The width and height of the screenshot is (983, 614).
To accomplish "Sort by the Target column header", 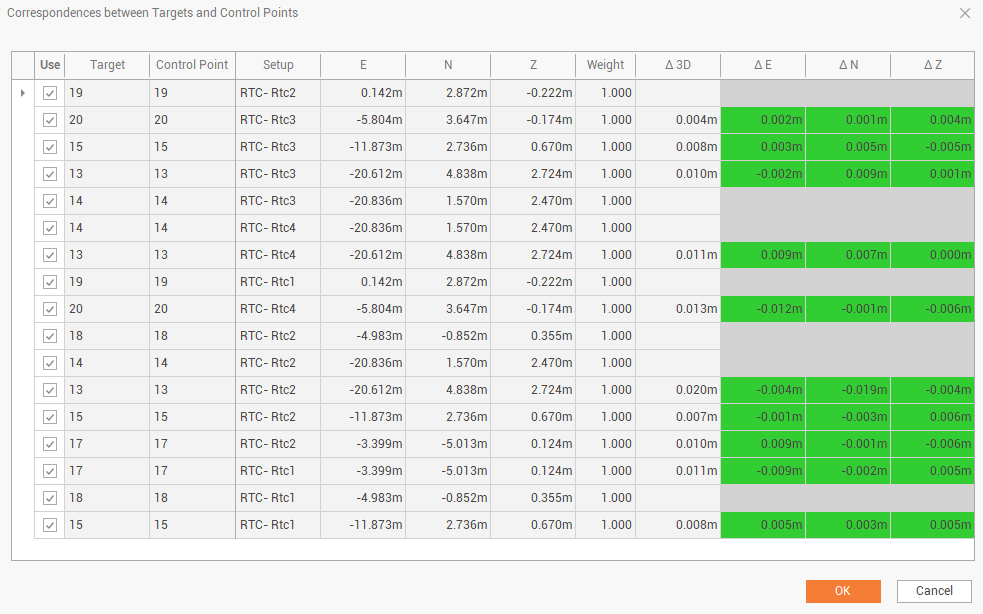I will tap(107, 65).
